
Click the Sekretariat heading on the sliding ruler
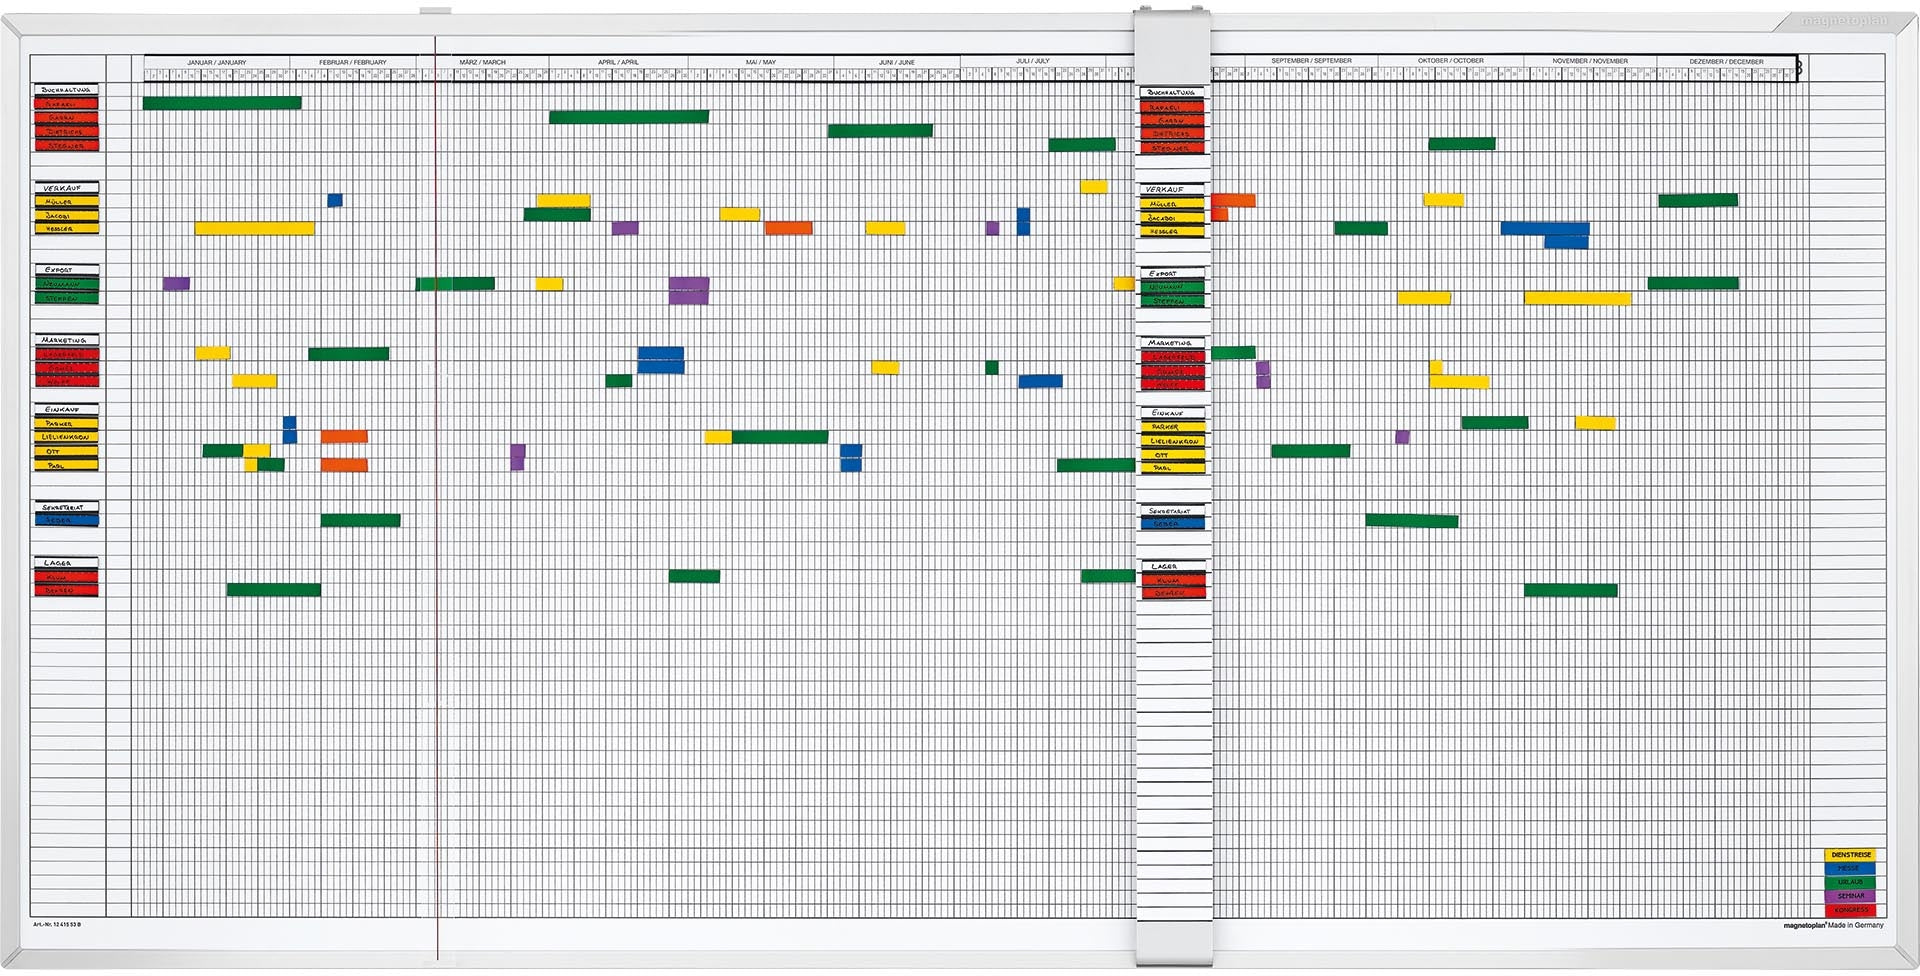click(1172, 511)
